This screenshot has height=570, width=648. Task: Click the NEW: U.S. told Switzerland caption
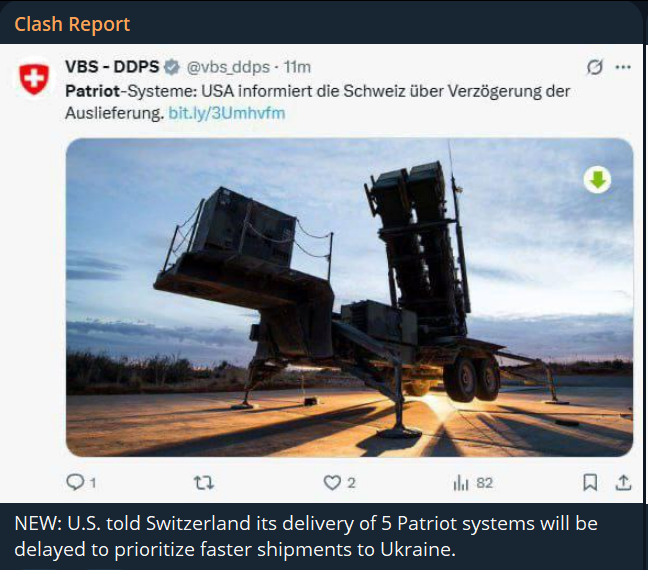(306, 537)
